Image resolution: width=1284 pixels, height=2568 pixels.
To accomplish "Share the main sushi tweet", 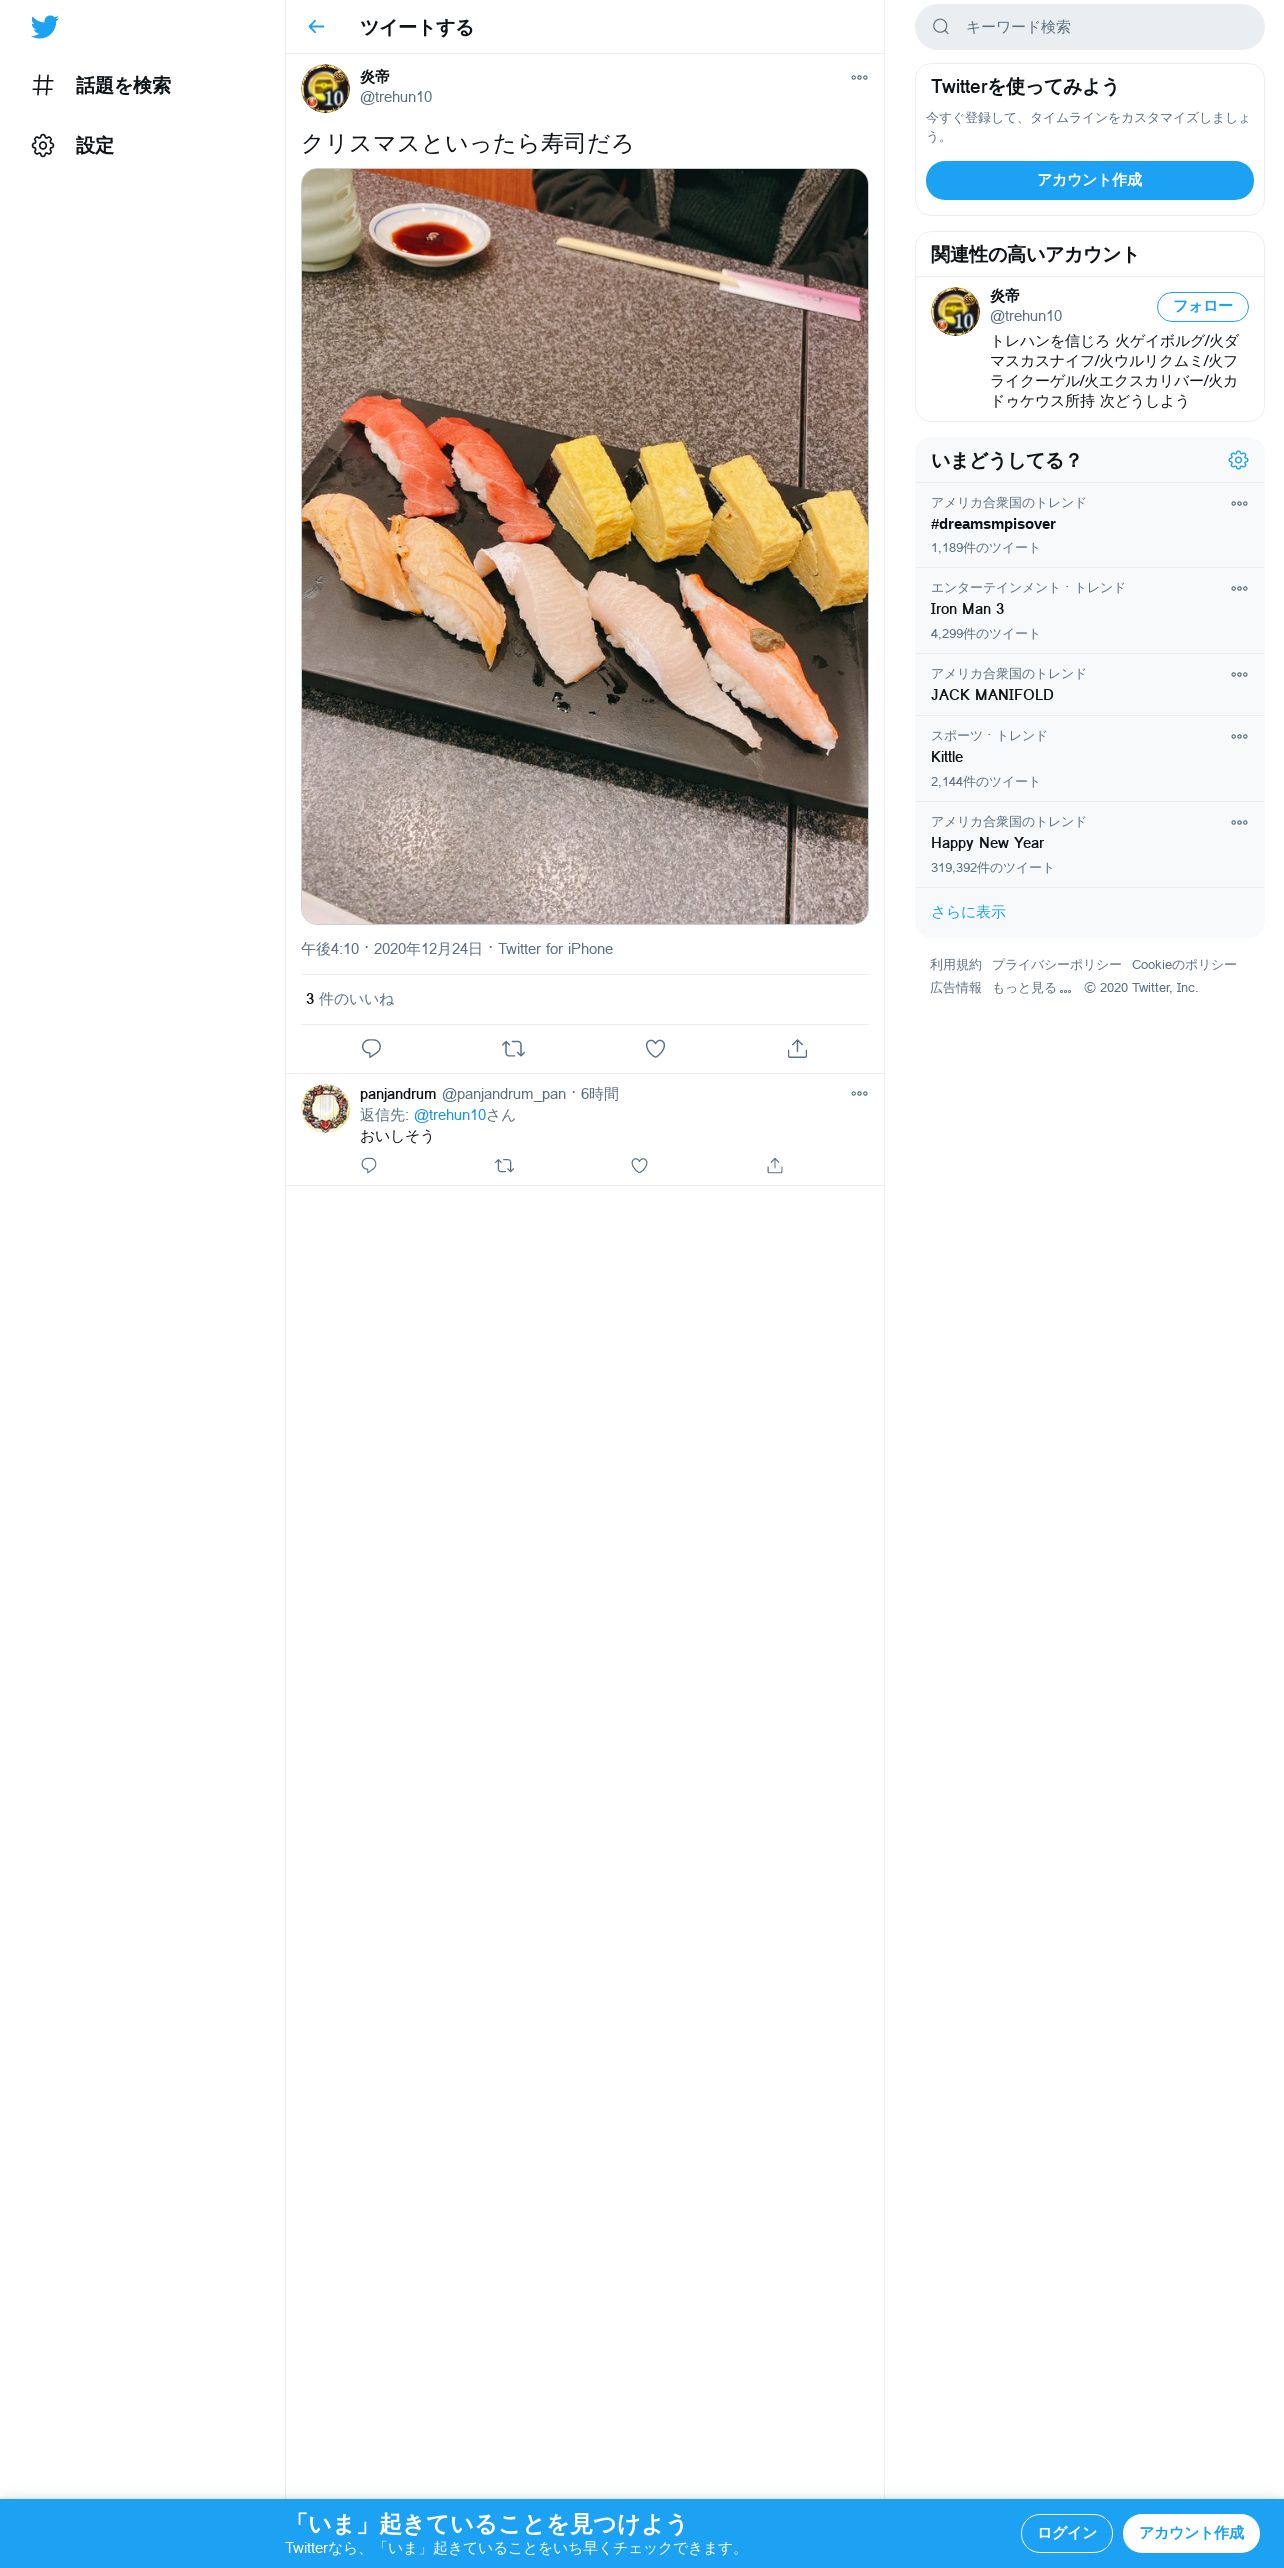I will tap(797, 1048).
